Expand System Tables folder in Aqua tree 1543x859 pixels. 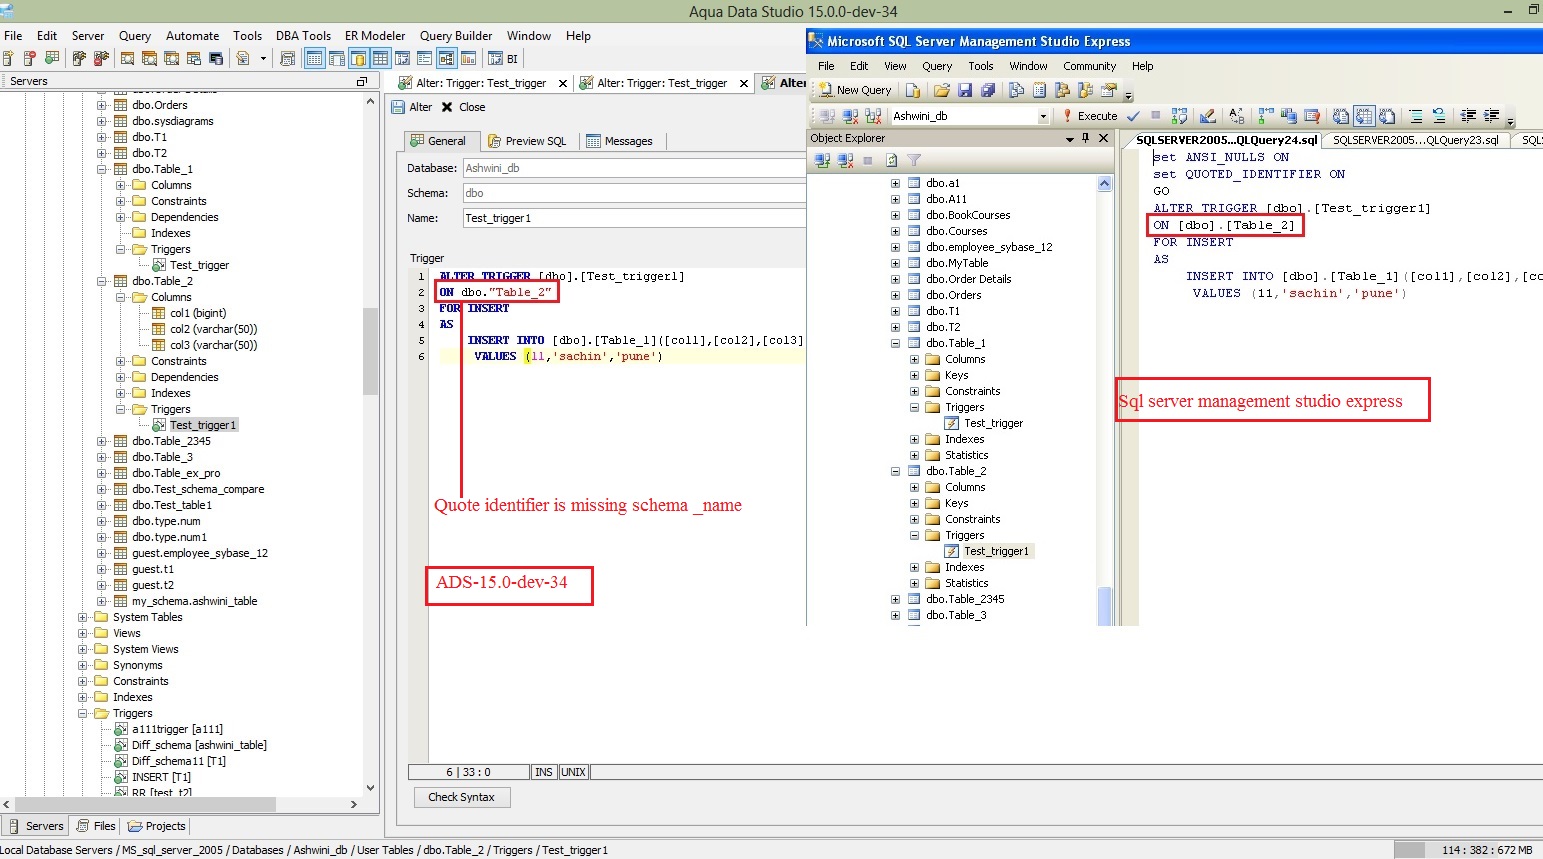coord(82,617)
